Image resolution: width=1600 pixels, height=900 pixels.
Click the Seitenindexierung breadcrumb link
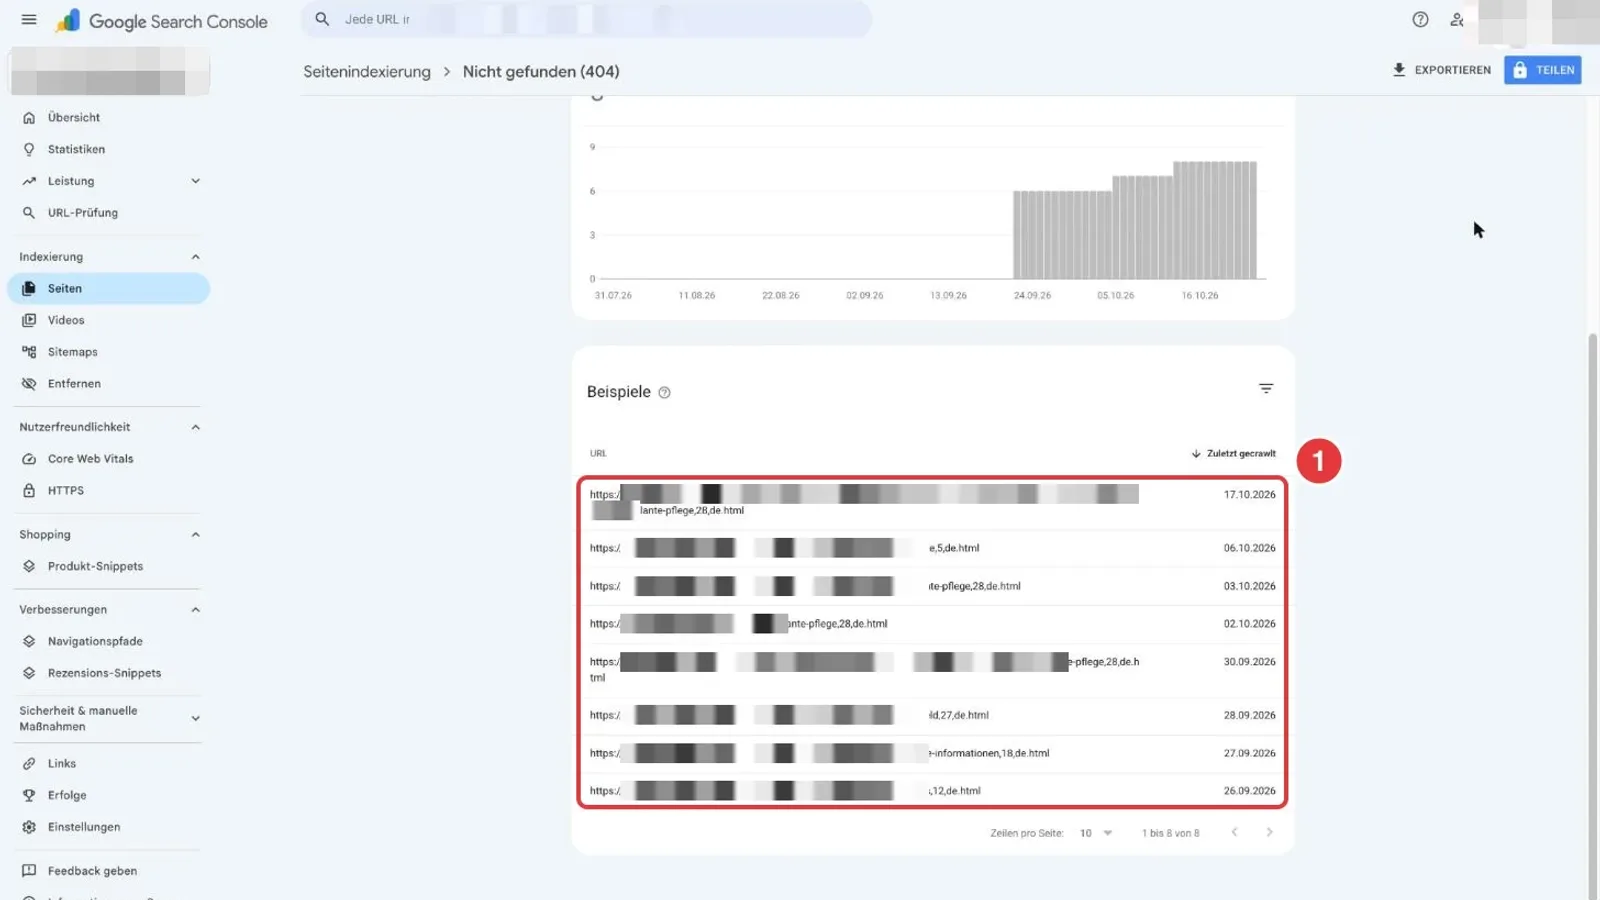click(x=367, y=72)
